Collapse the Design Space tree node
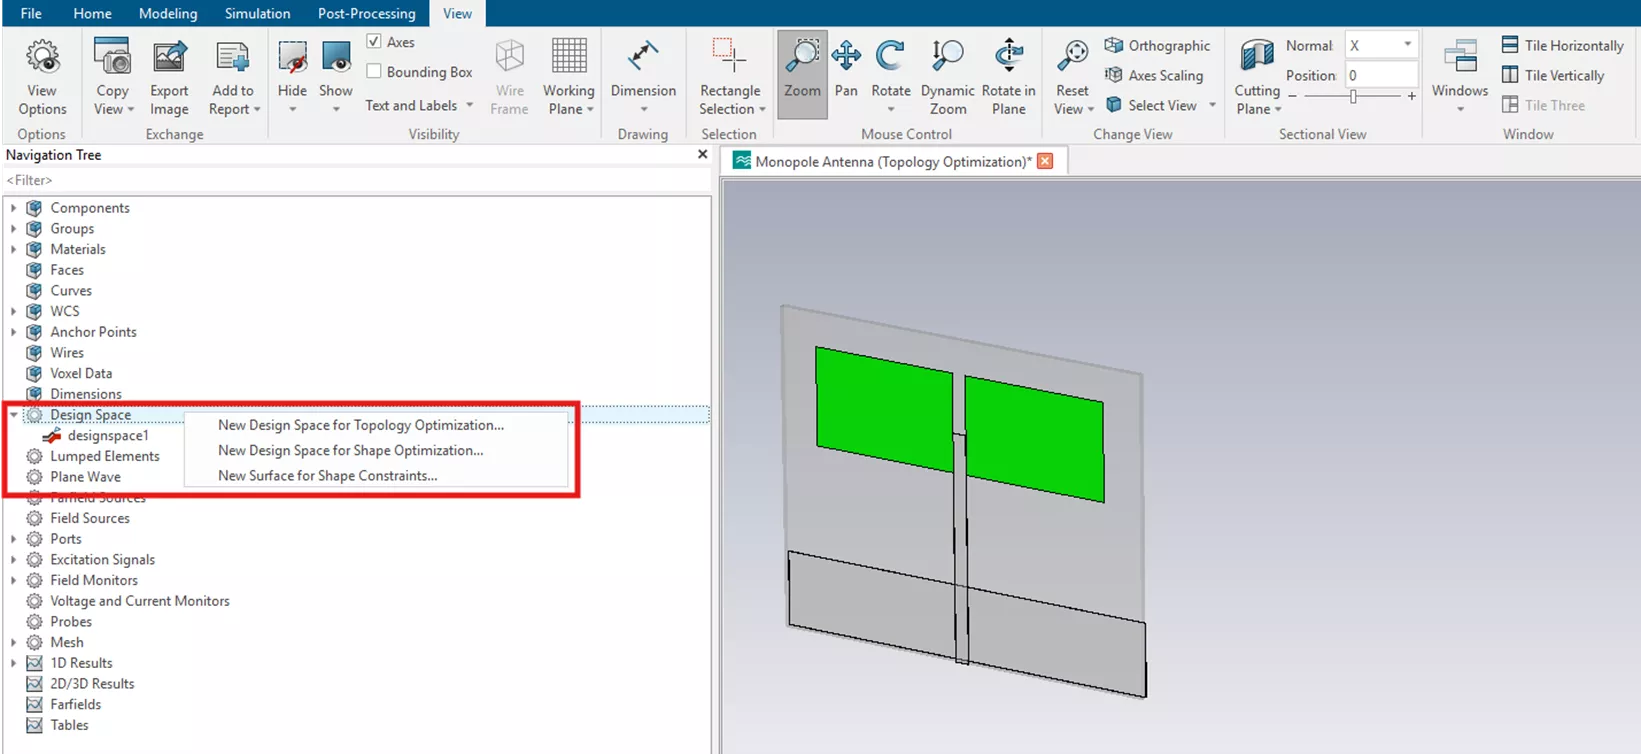The image size is (1641, 754). click(14, 415)
